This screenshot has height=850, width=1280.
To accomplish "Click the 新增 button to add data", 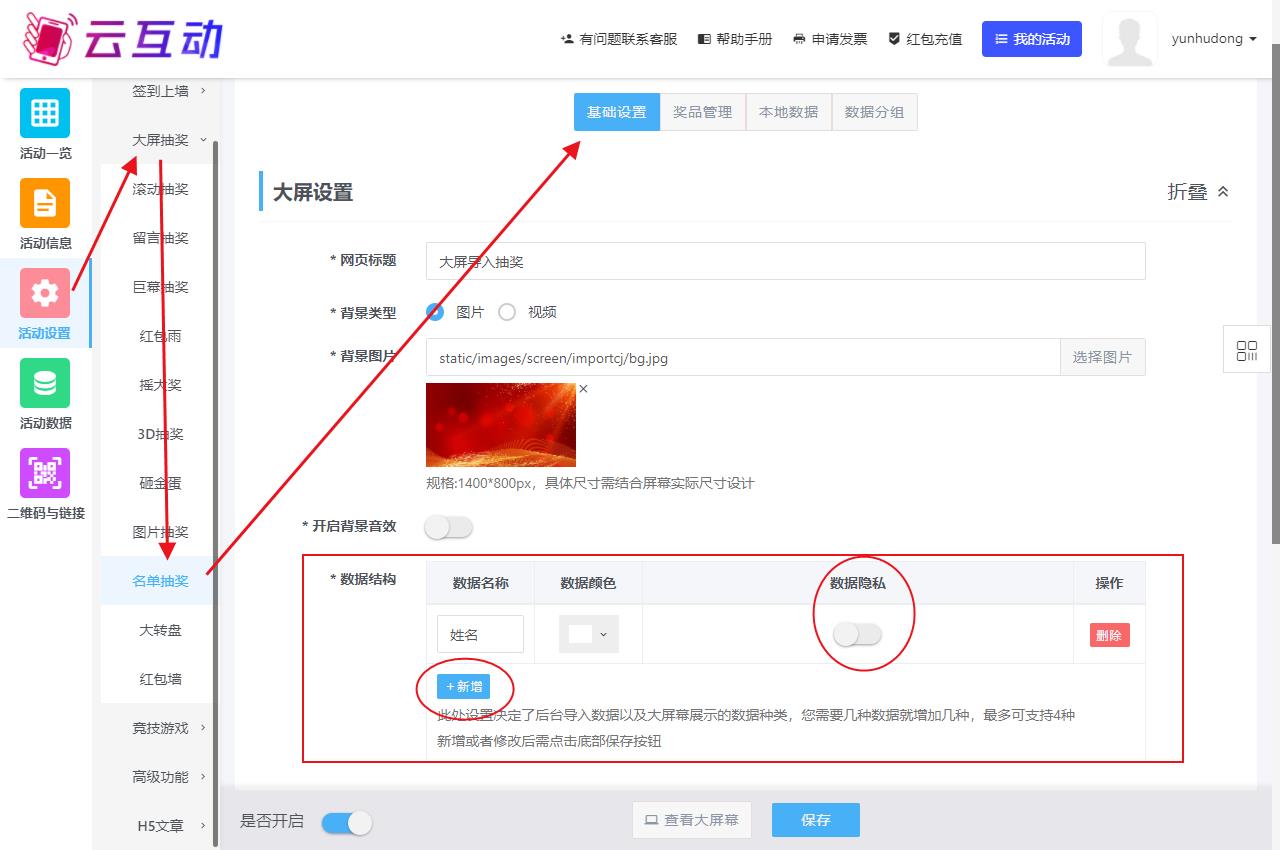I will coord(463,687).
